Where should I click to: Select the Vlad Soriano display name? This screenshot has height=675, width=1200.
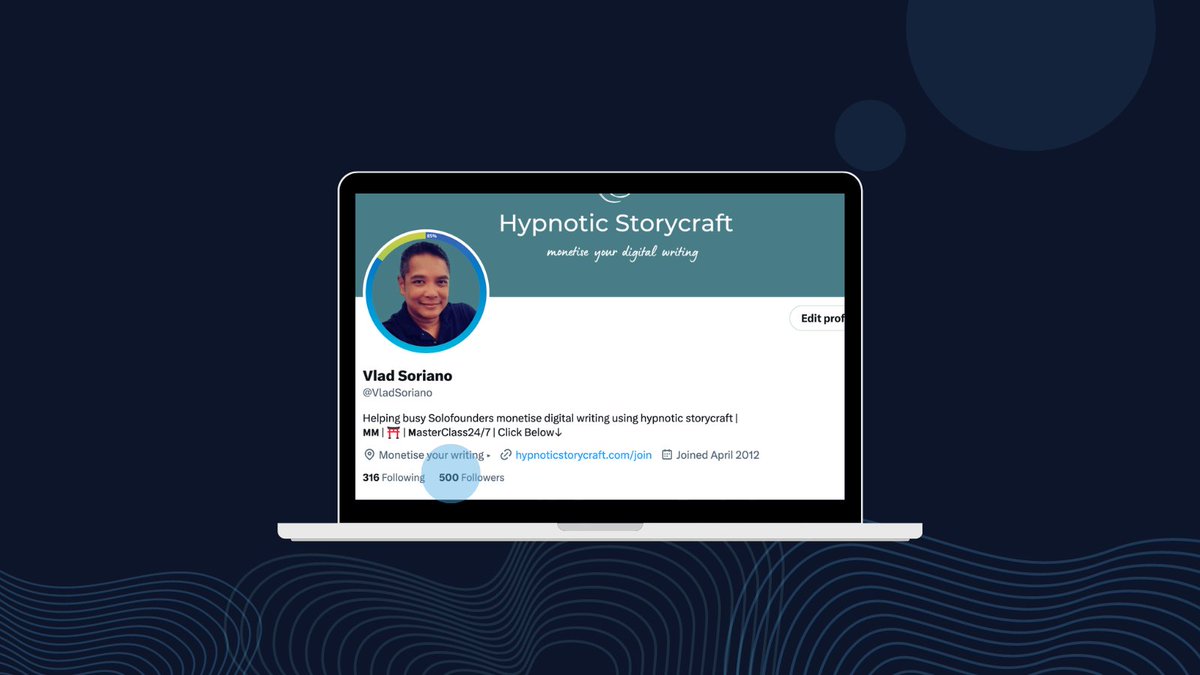(407, 376)
